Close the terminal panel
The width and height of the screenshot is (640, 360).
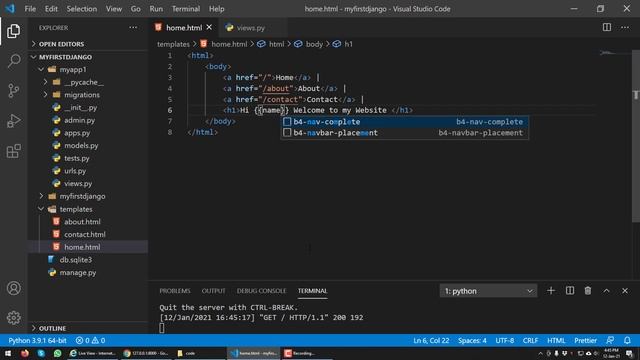(625, 291)
